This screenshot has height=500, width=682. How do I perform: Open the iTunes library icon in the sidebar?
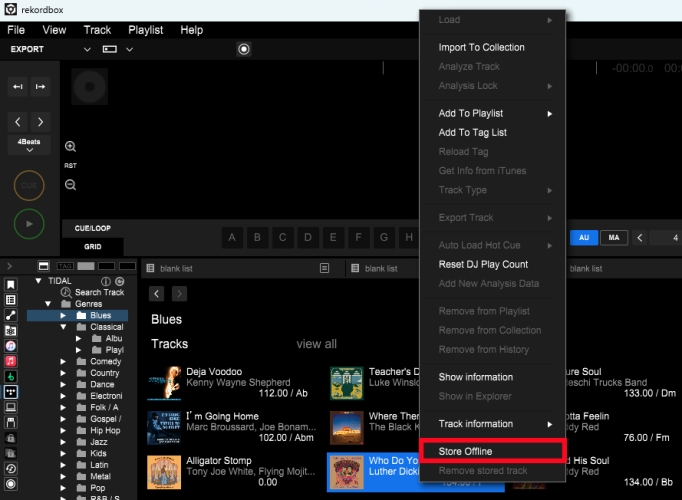[10, 346]
